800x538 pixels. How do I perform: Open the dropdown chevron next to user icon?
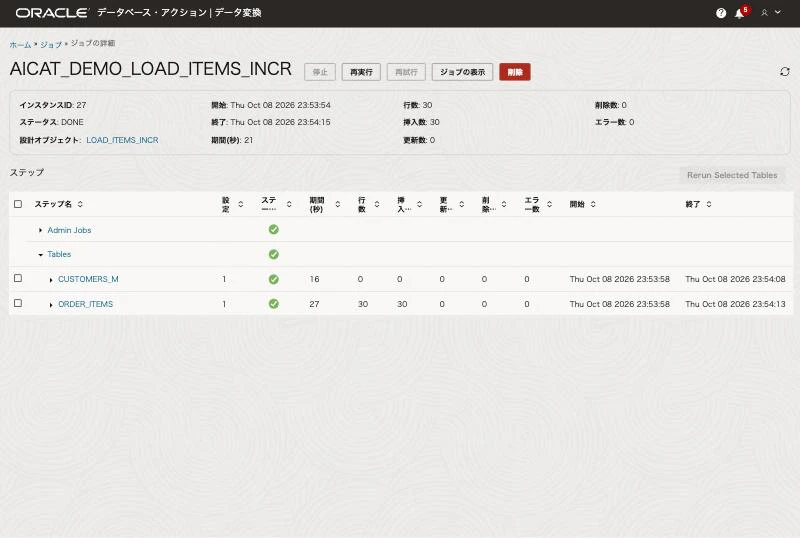click(778, 12)
